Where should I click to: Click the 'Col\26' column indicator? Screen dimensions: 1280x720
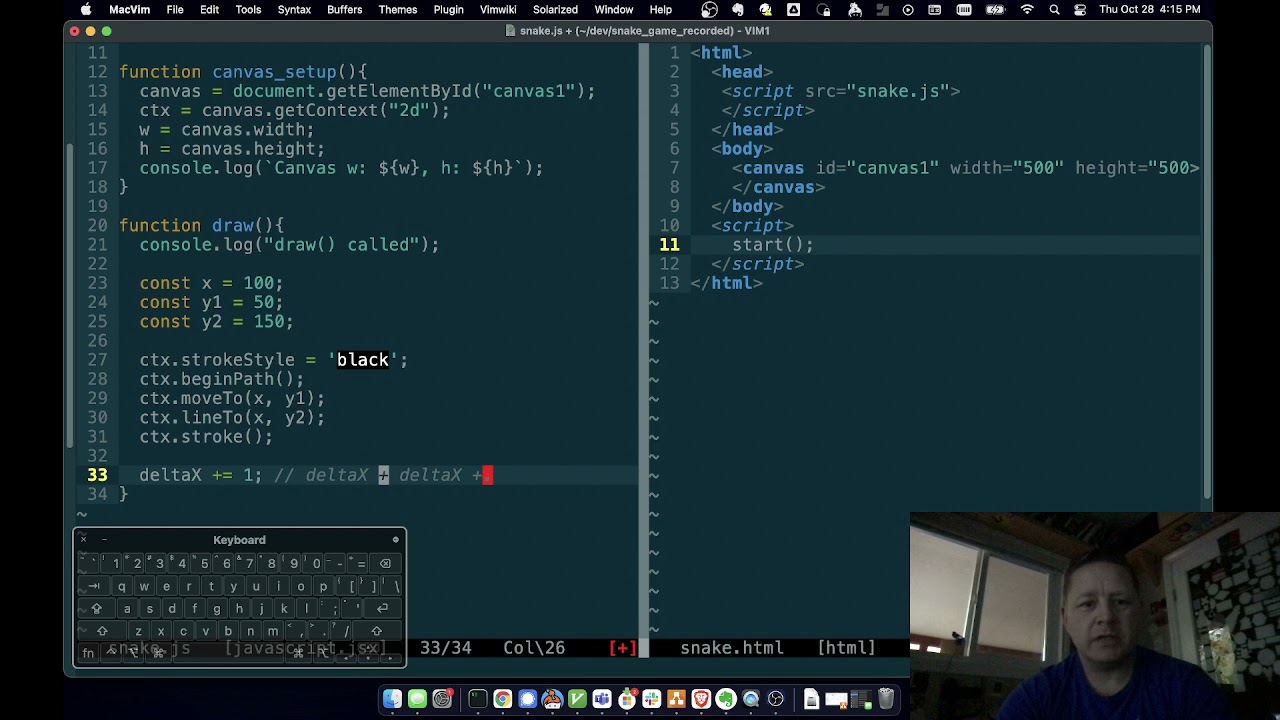point(534,648)
